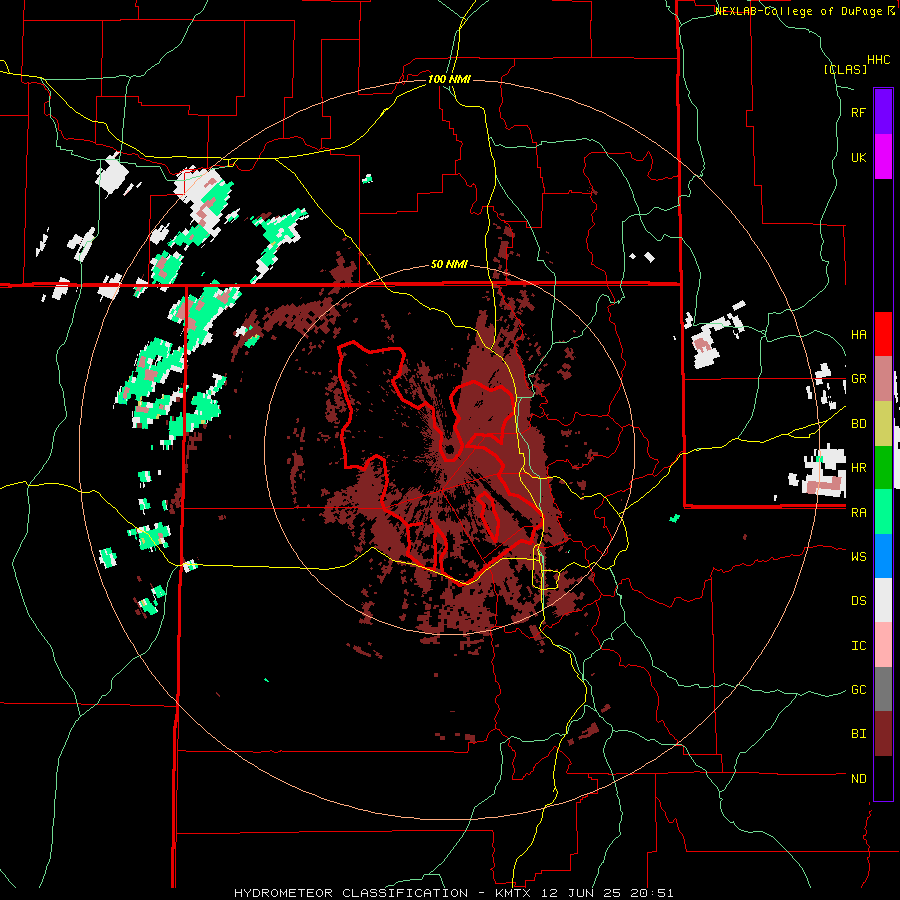Click the BI legend label
Image resolution: width=900 pixels, height=900 pixels.
pos(858,734)
